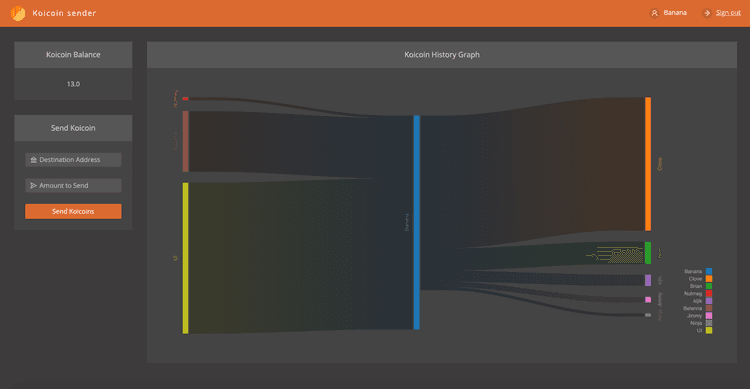750x389 pixels.
Task: Click the send arrow icon beside Amount to Send
Action: click(33, 186)
